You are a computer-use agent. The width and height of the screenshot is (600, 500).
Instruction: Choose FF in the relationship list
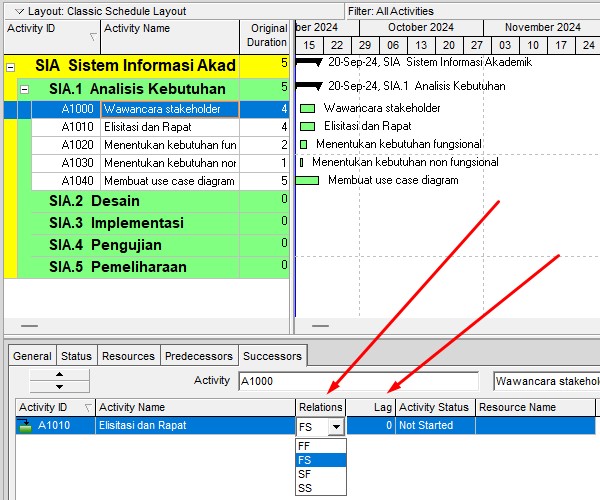click(321, 446)
